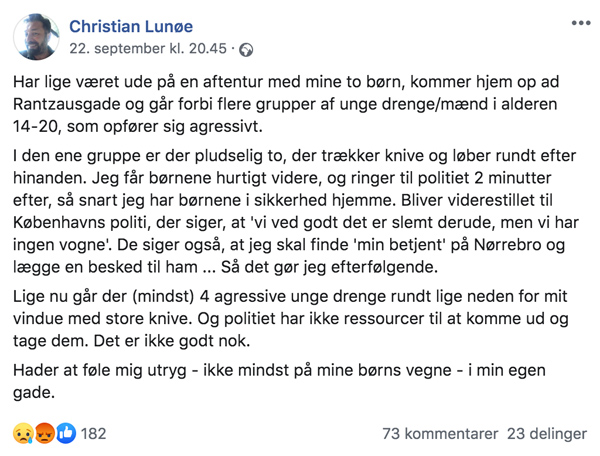
Task: View the 23 delinger shares
Action: pos(547,434)
